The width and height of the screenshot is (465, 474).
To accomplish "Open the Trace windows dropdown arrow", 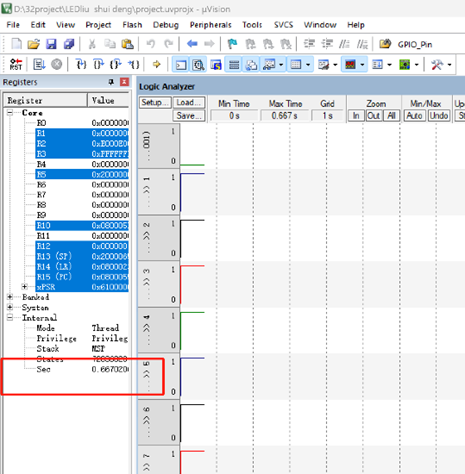I will (389, 65).
